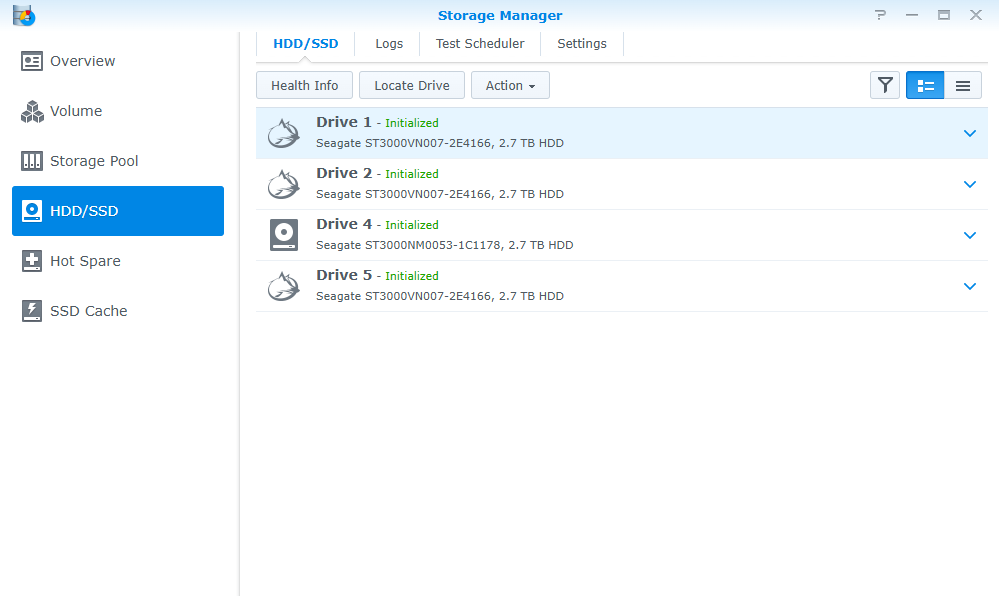Open the filter funnel icon
999x596 pixels.
coord(885,85)
